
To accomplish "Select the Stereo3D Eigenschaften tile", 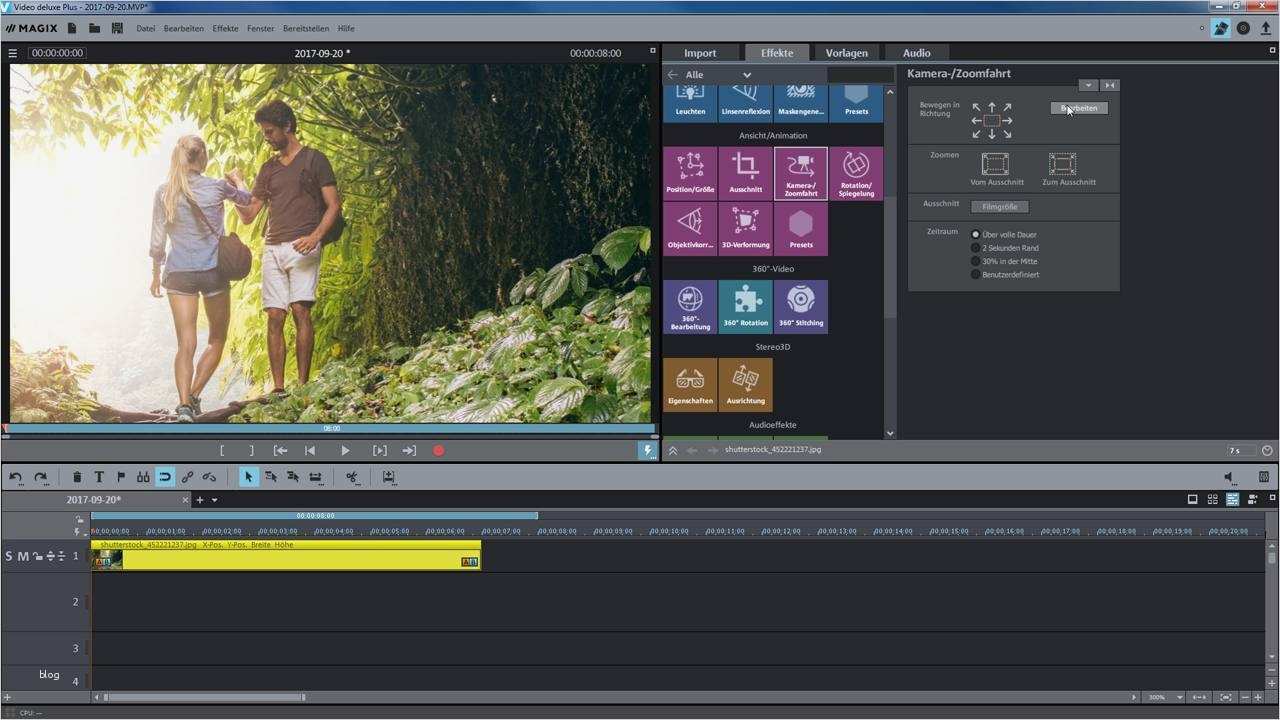I will (690, 384).
